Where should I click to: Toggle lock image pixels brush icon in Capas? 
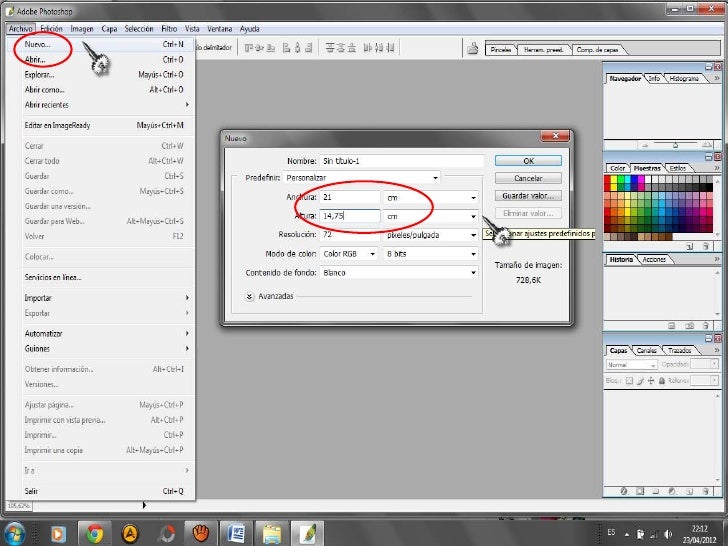(x=640, y=381)
